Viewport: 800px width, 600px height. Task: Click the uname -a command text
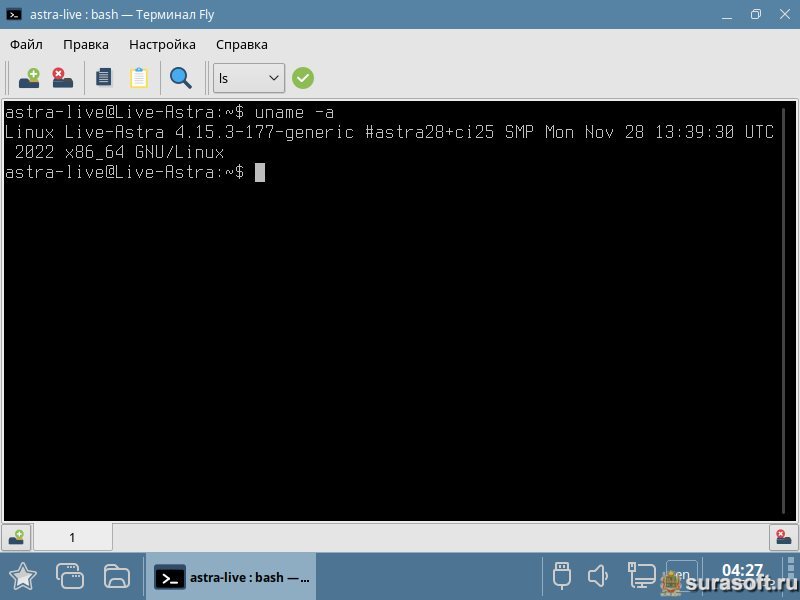click(x=294, y=112)
